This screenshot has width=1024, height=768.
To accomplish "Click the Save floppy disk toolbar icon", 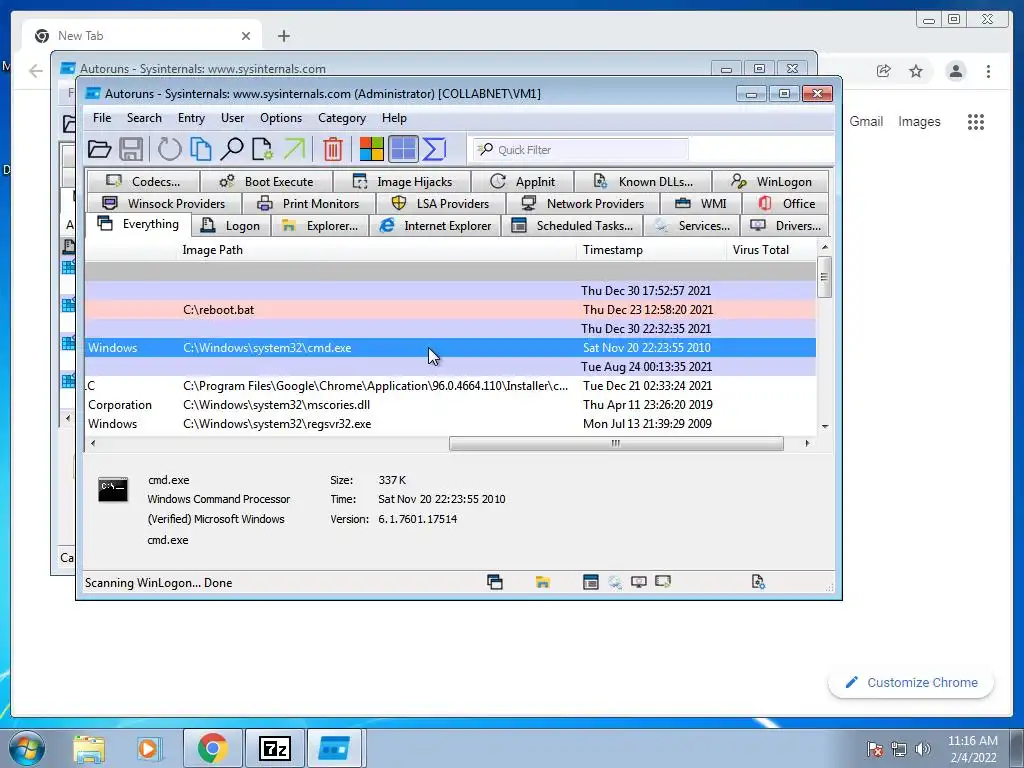I will click(x=131, y=150).
